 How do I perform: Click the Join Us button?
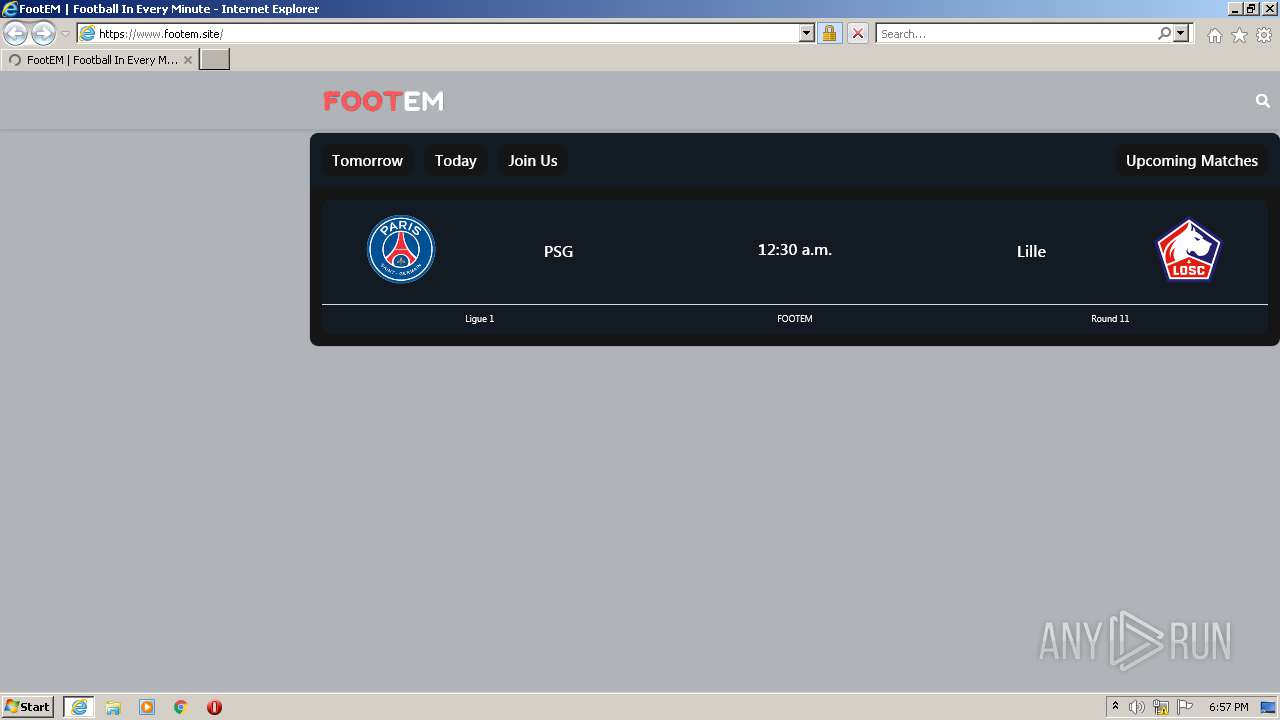[533, 161]
